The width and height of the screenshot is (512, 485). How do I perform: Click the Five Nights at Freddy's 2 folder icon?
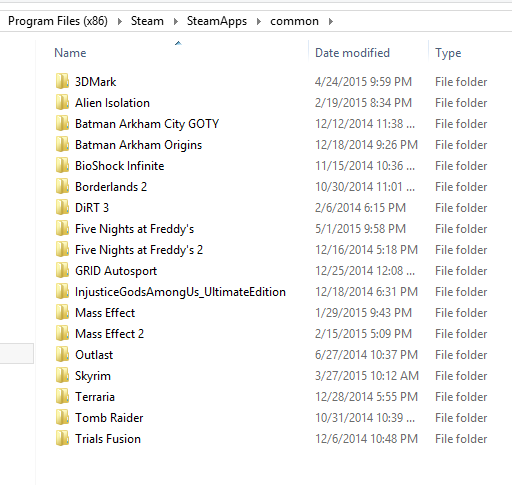tap(62, 249)
